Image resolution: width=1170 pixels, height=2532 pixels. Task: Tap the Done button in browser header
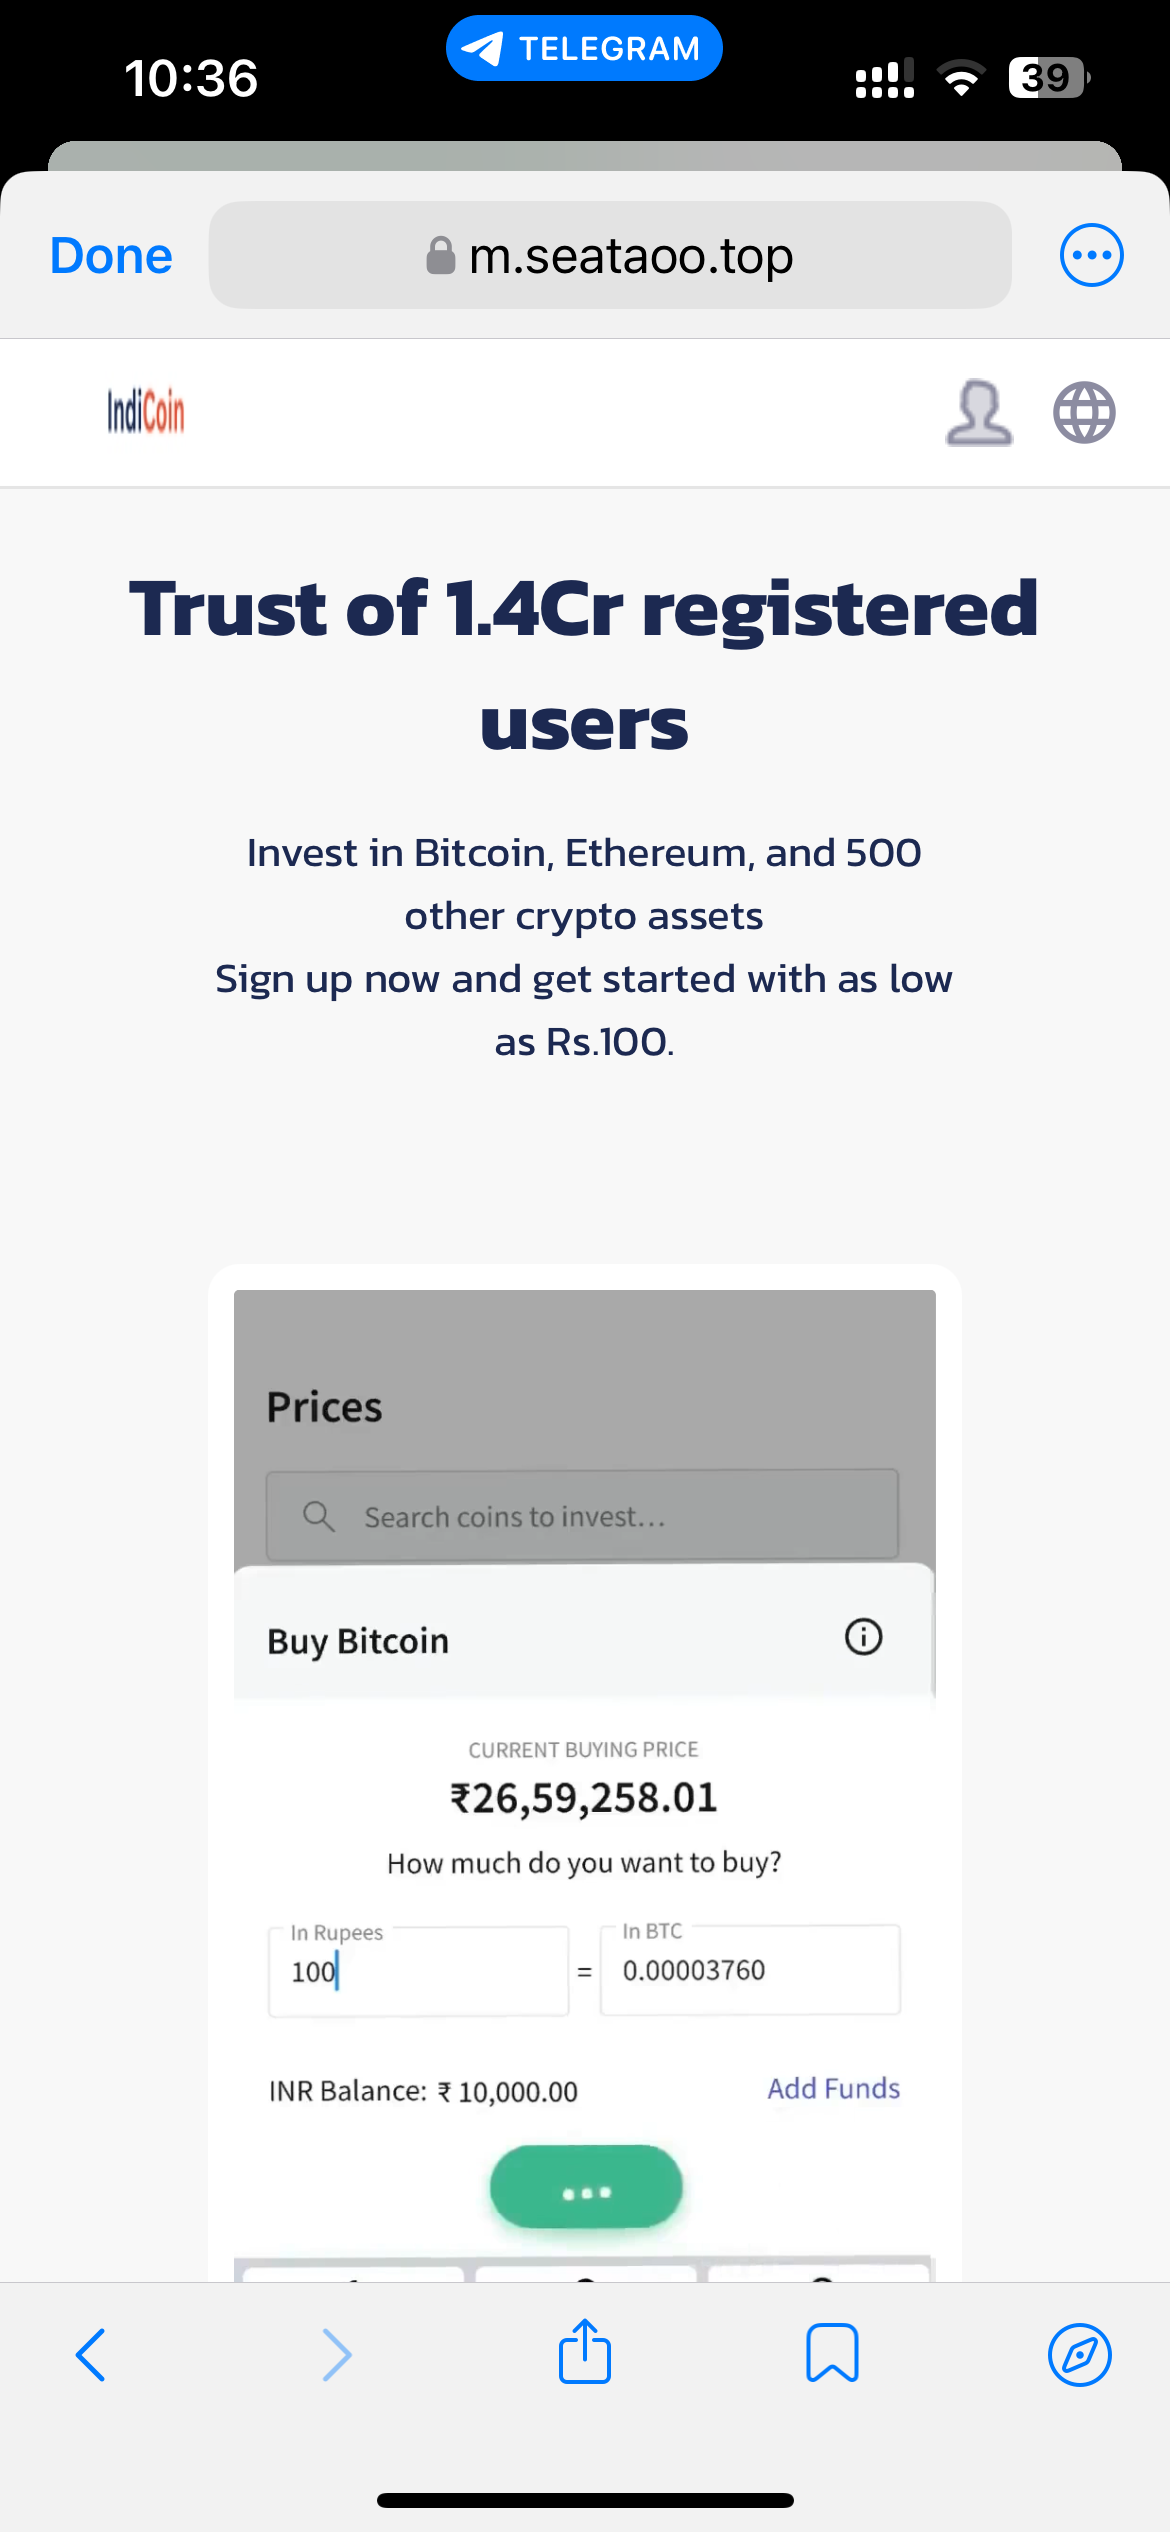(111, 255)
